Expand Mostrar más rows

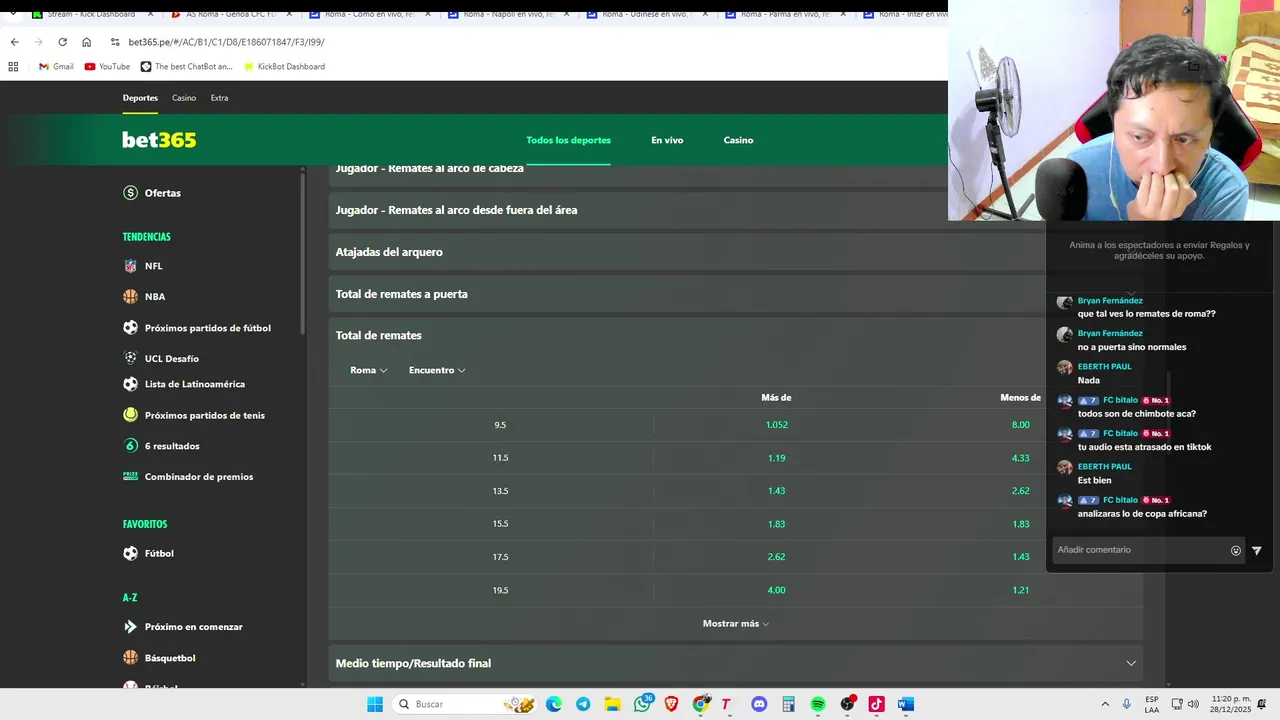pyautogui.click(x=736, y=623)
